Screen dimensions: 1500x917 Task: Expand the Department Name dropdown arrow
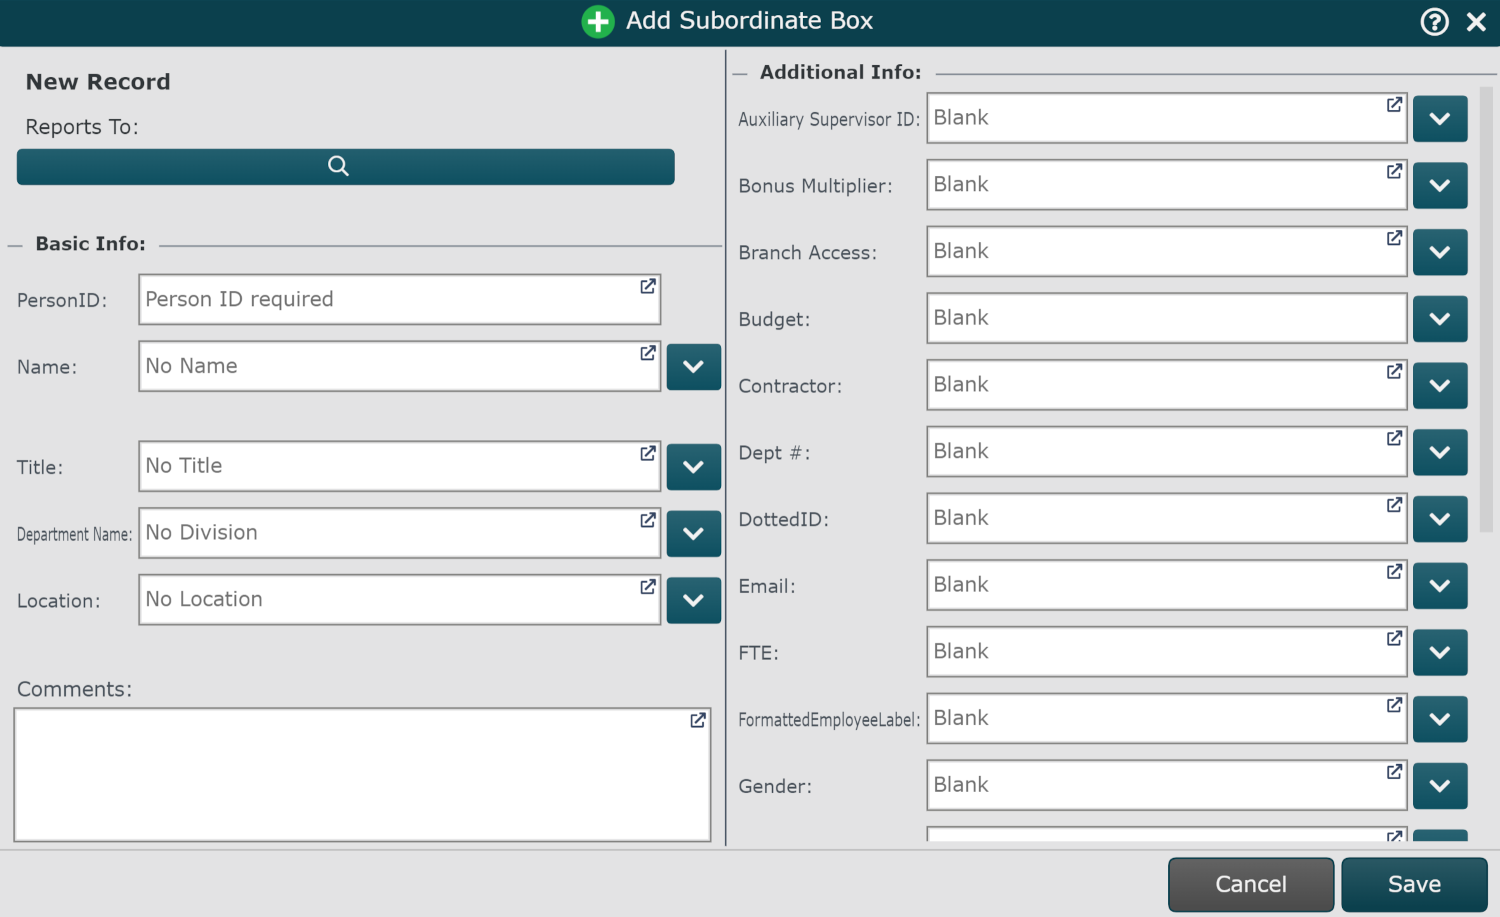(694, 534)
